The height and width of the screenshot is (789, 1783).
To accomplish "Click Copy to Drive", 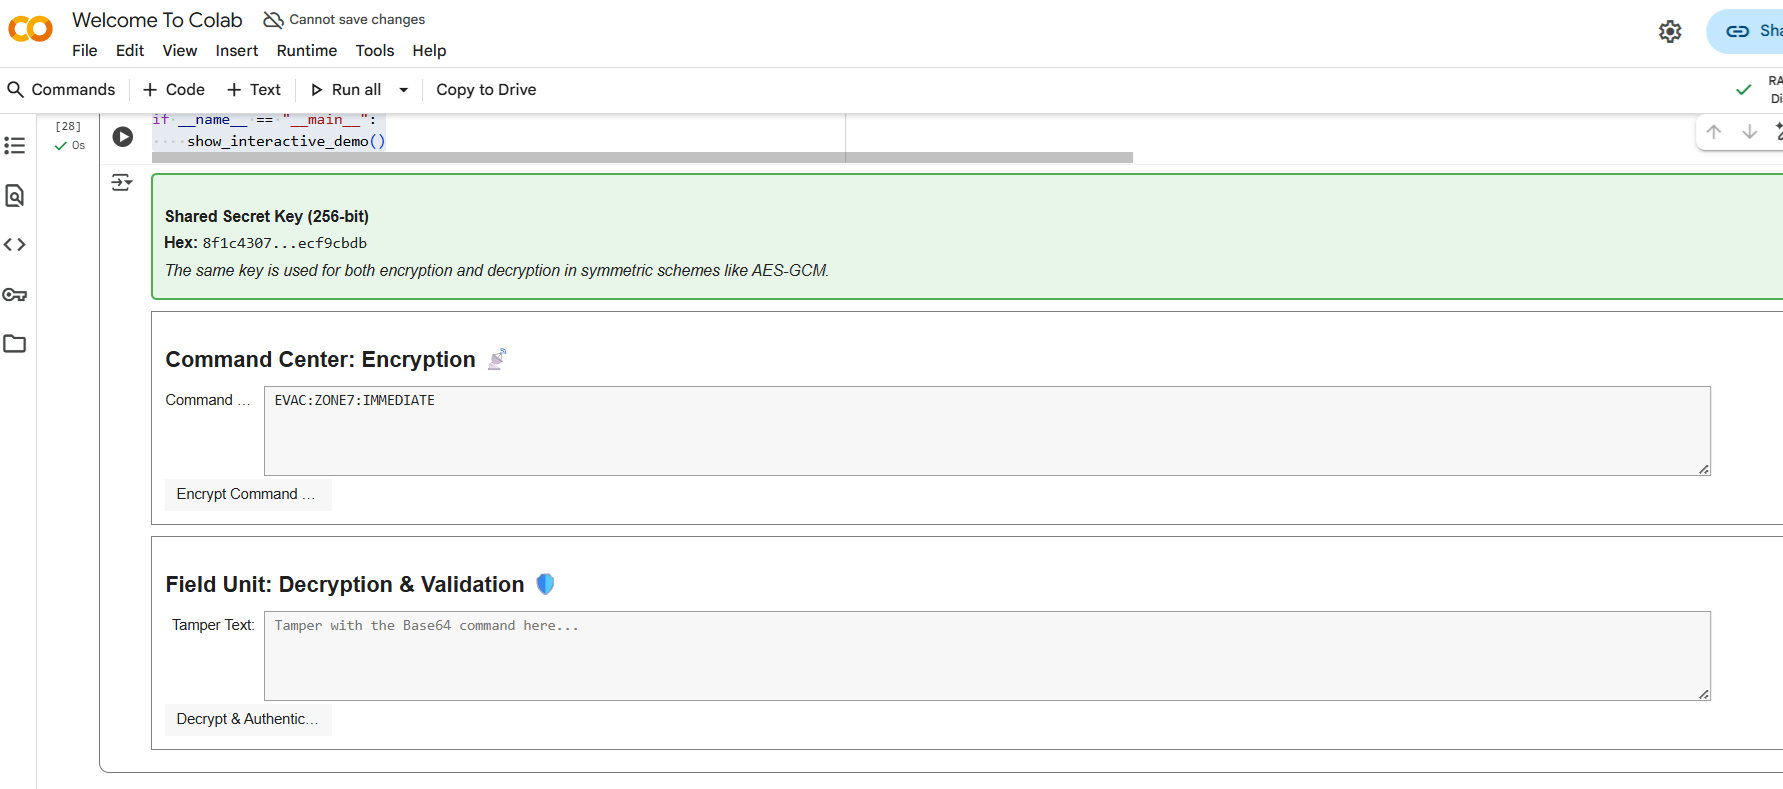I will (x=486, y=90).
